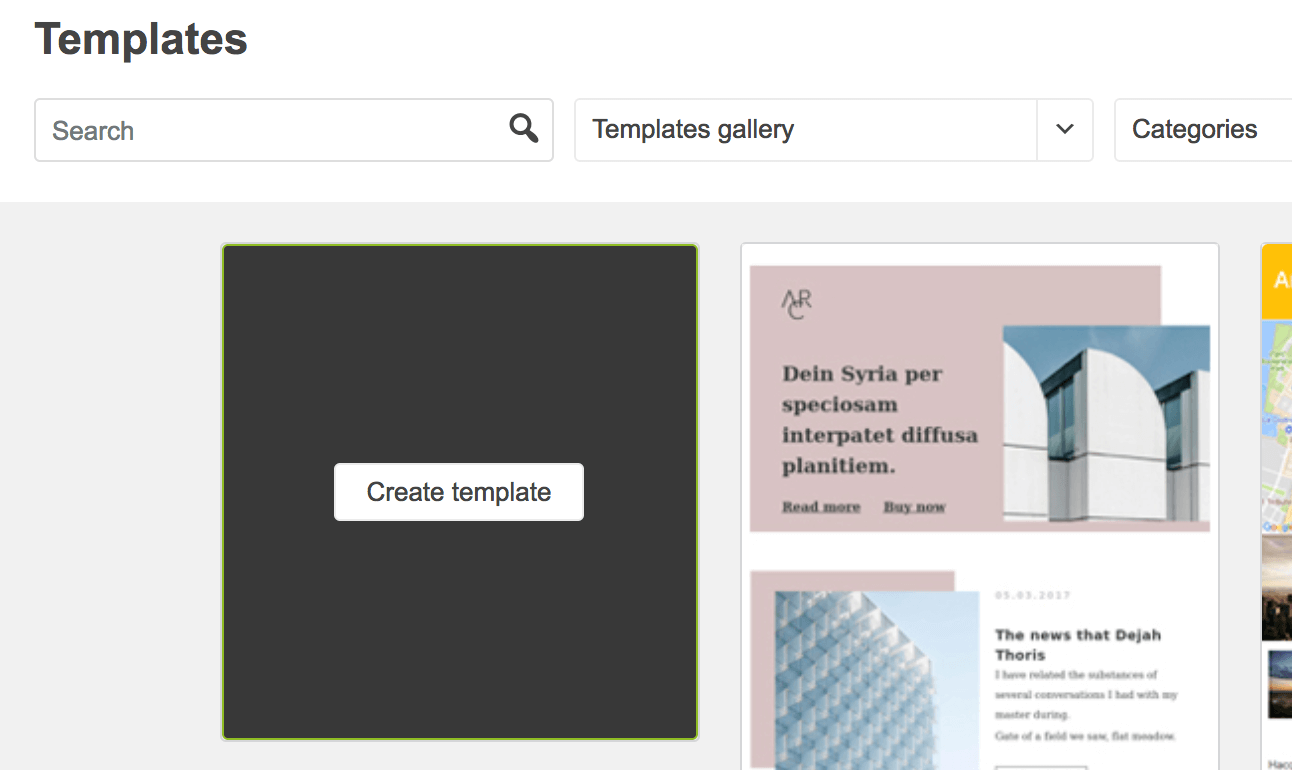Click the Dein Syria headline in template
Image resolution: width=1292 pixels, height=770 pixels.
coord(879,406)
